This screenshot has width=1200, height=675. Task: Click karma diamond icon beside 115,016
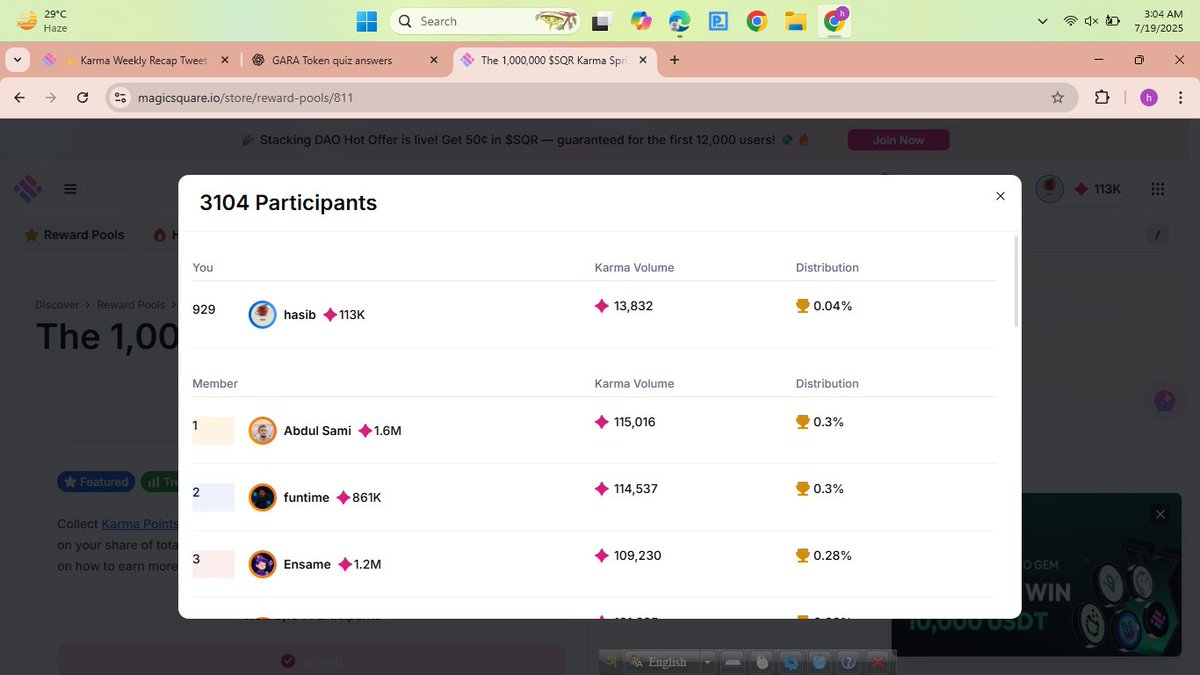[x=601, y=422]
